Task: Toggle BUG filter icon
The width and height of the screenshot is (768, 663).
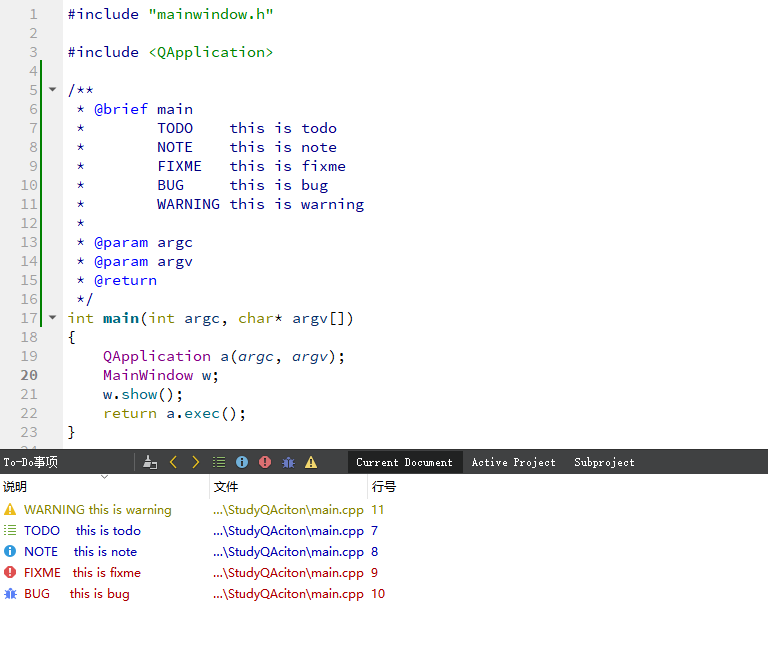Action: 288,462
